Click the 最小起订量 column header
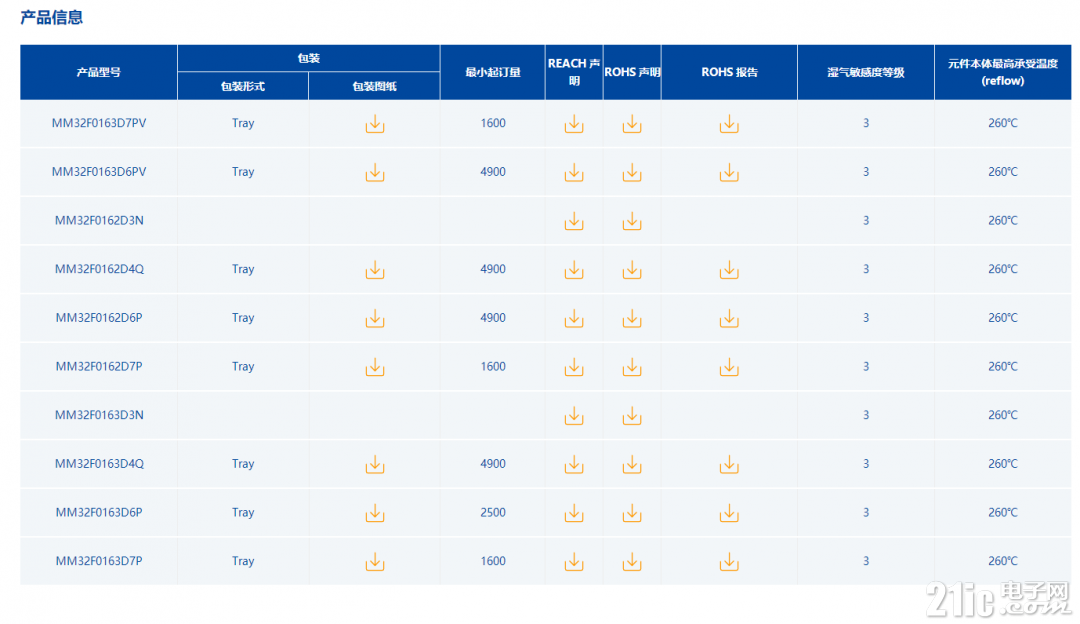Screen dimensions: 1080x624 [492, 72]
